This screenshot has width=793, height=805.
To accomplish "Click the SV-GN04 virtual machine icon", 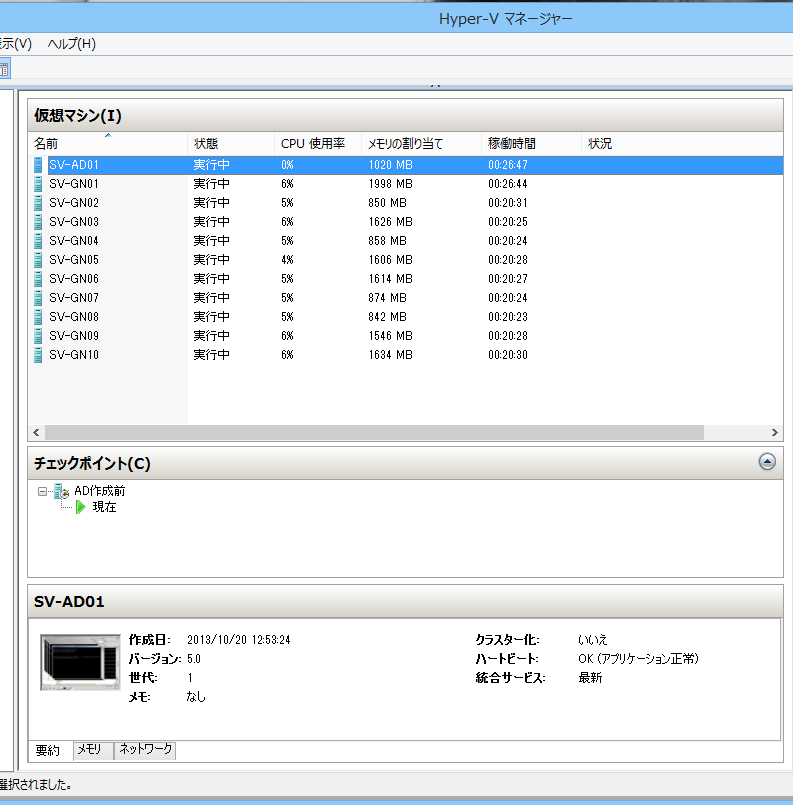I will [x=38, y=241].
